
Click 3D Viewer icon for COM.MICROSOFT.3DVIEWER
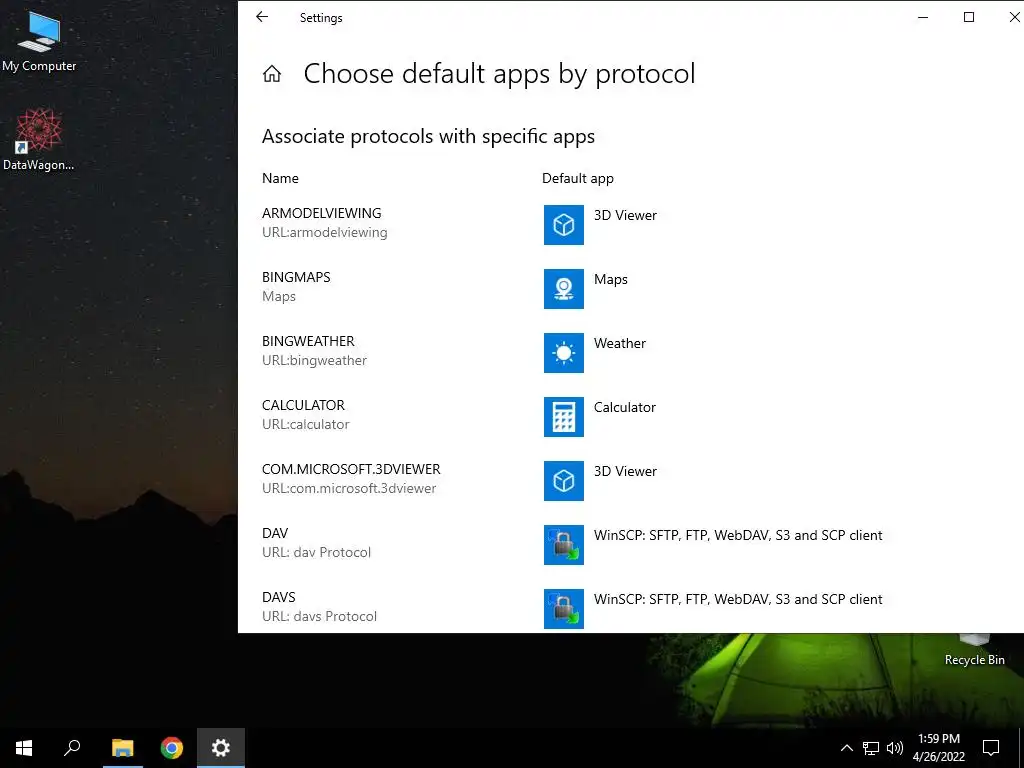coord(564,481)
